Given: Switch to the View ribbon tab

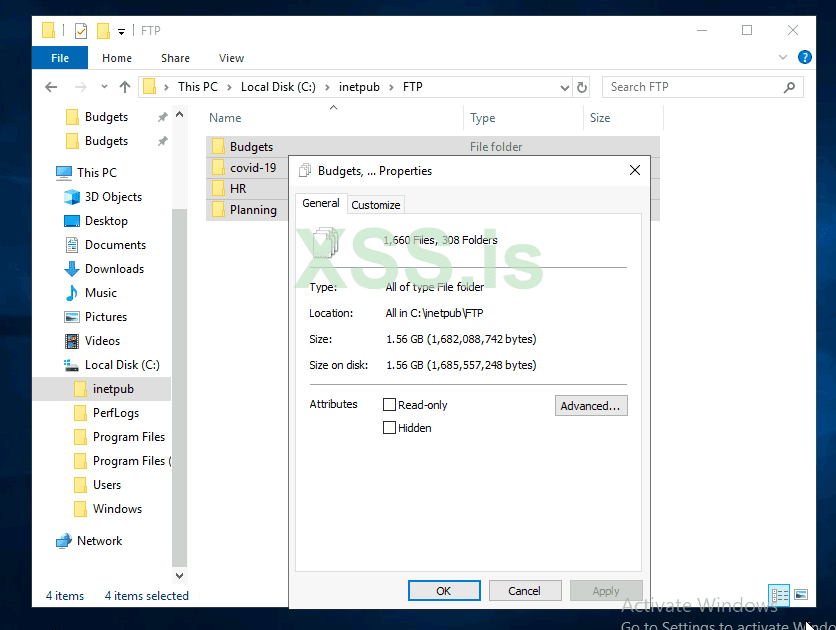Looking at the screenshot, I should [x=231, y=58].
